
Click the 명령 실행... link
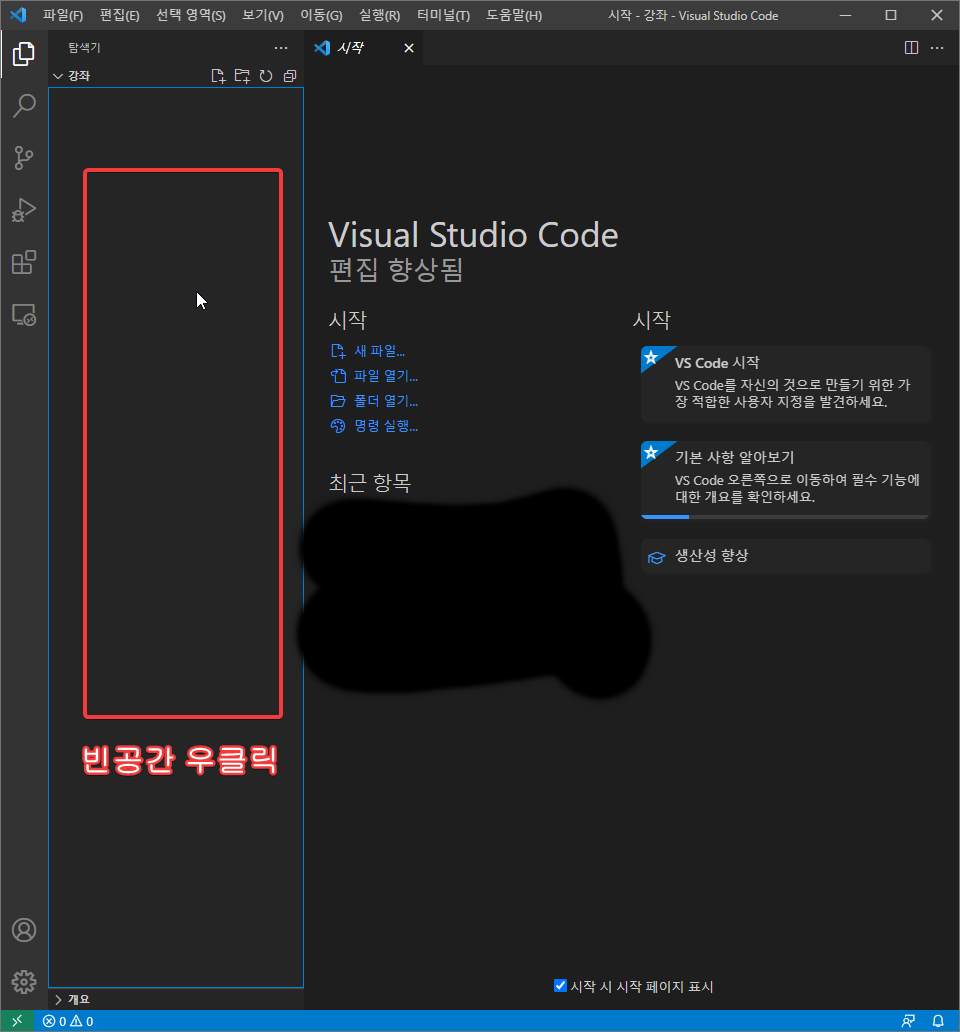(x=374, y=426)
